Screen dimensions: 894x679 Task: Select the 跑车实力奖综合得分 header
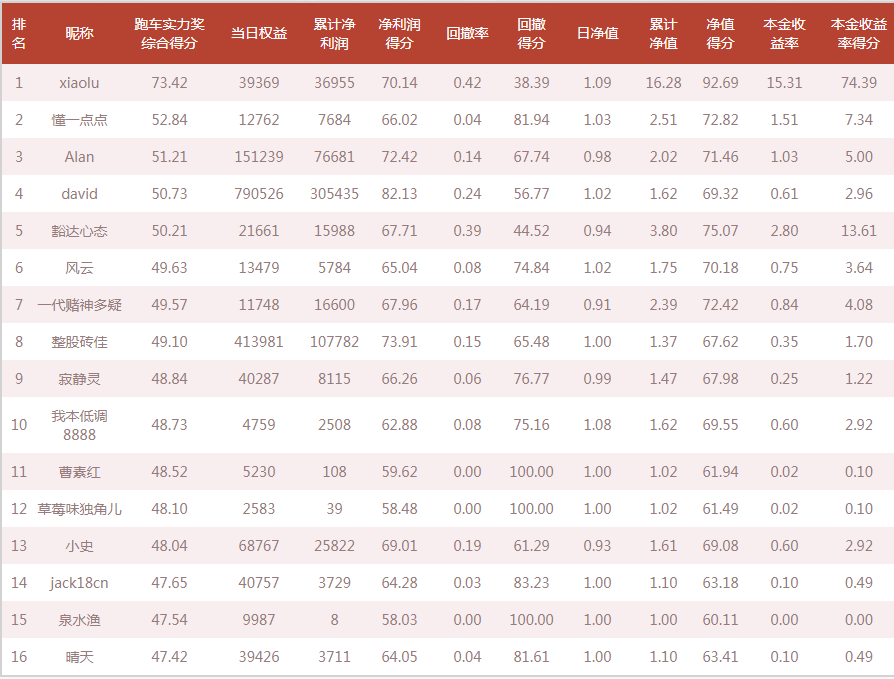click(169, 34)
